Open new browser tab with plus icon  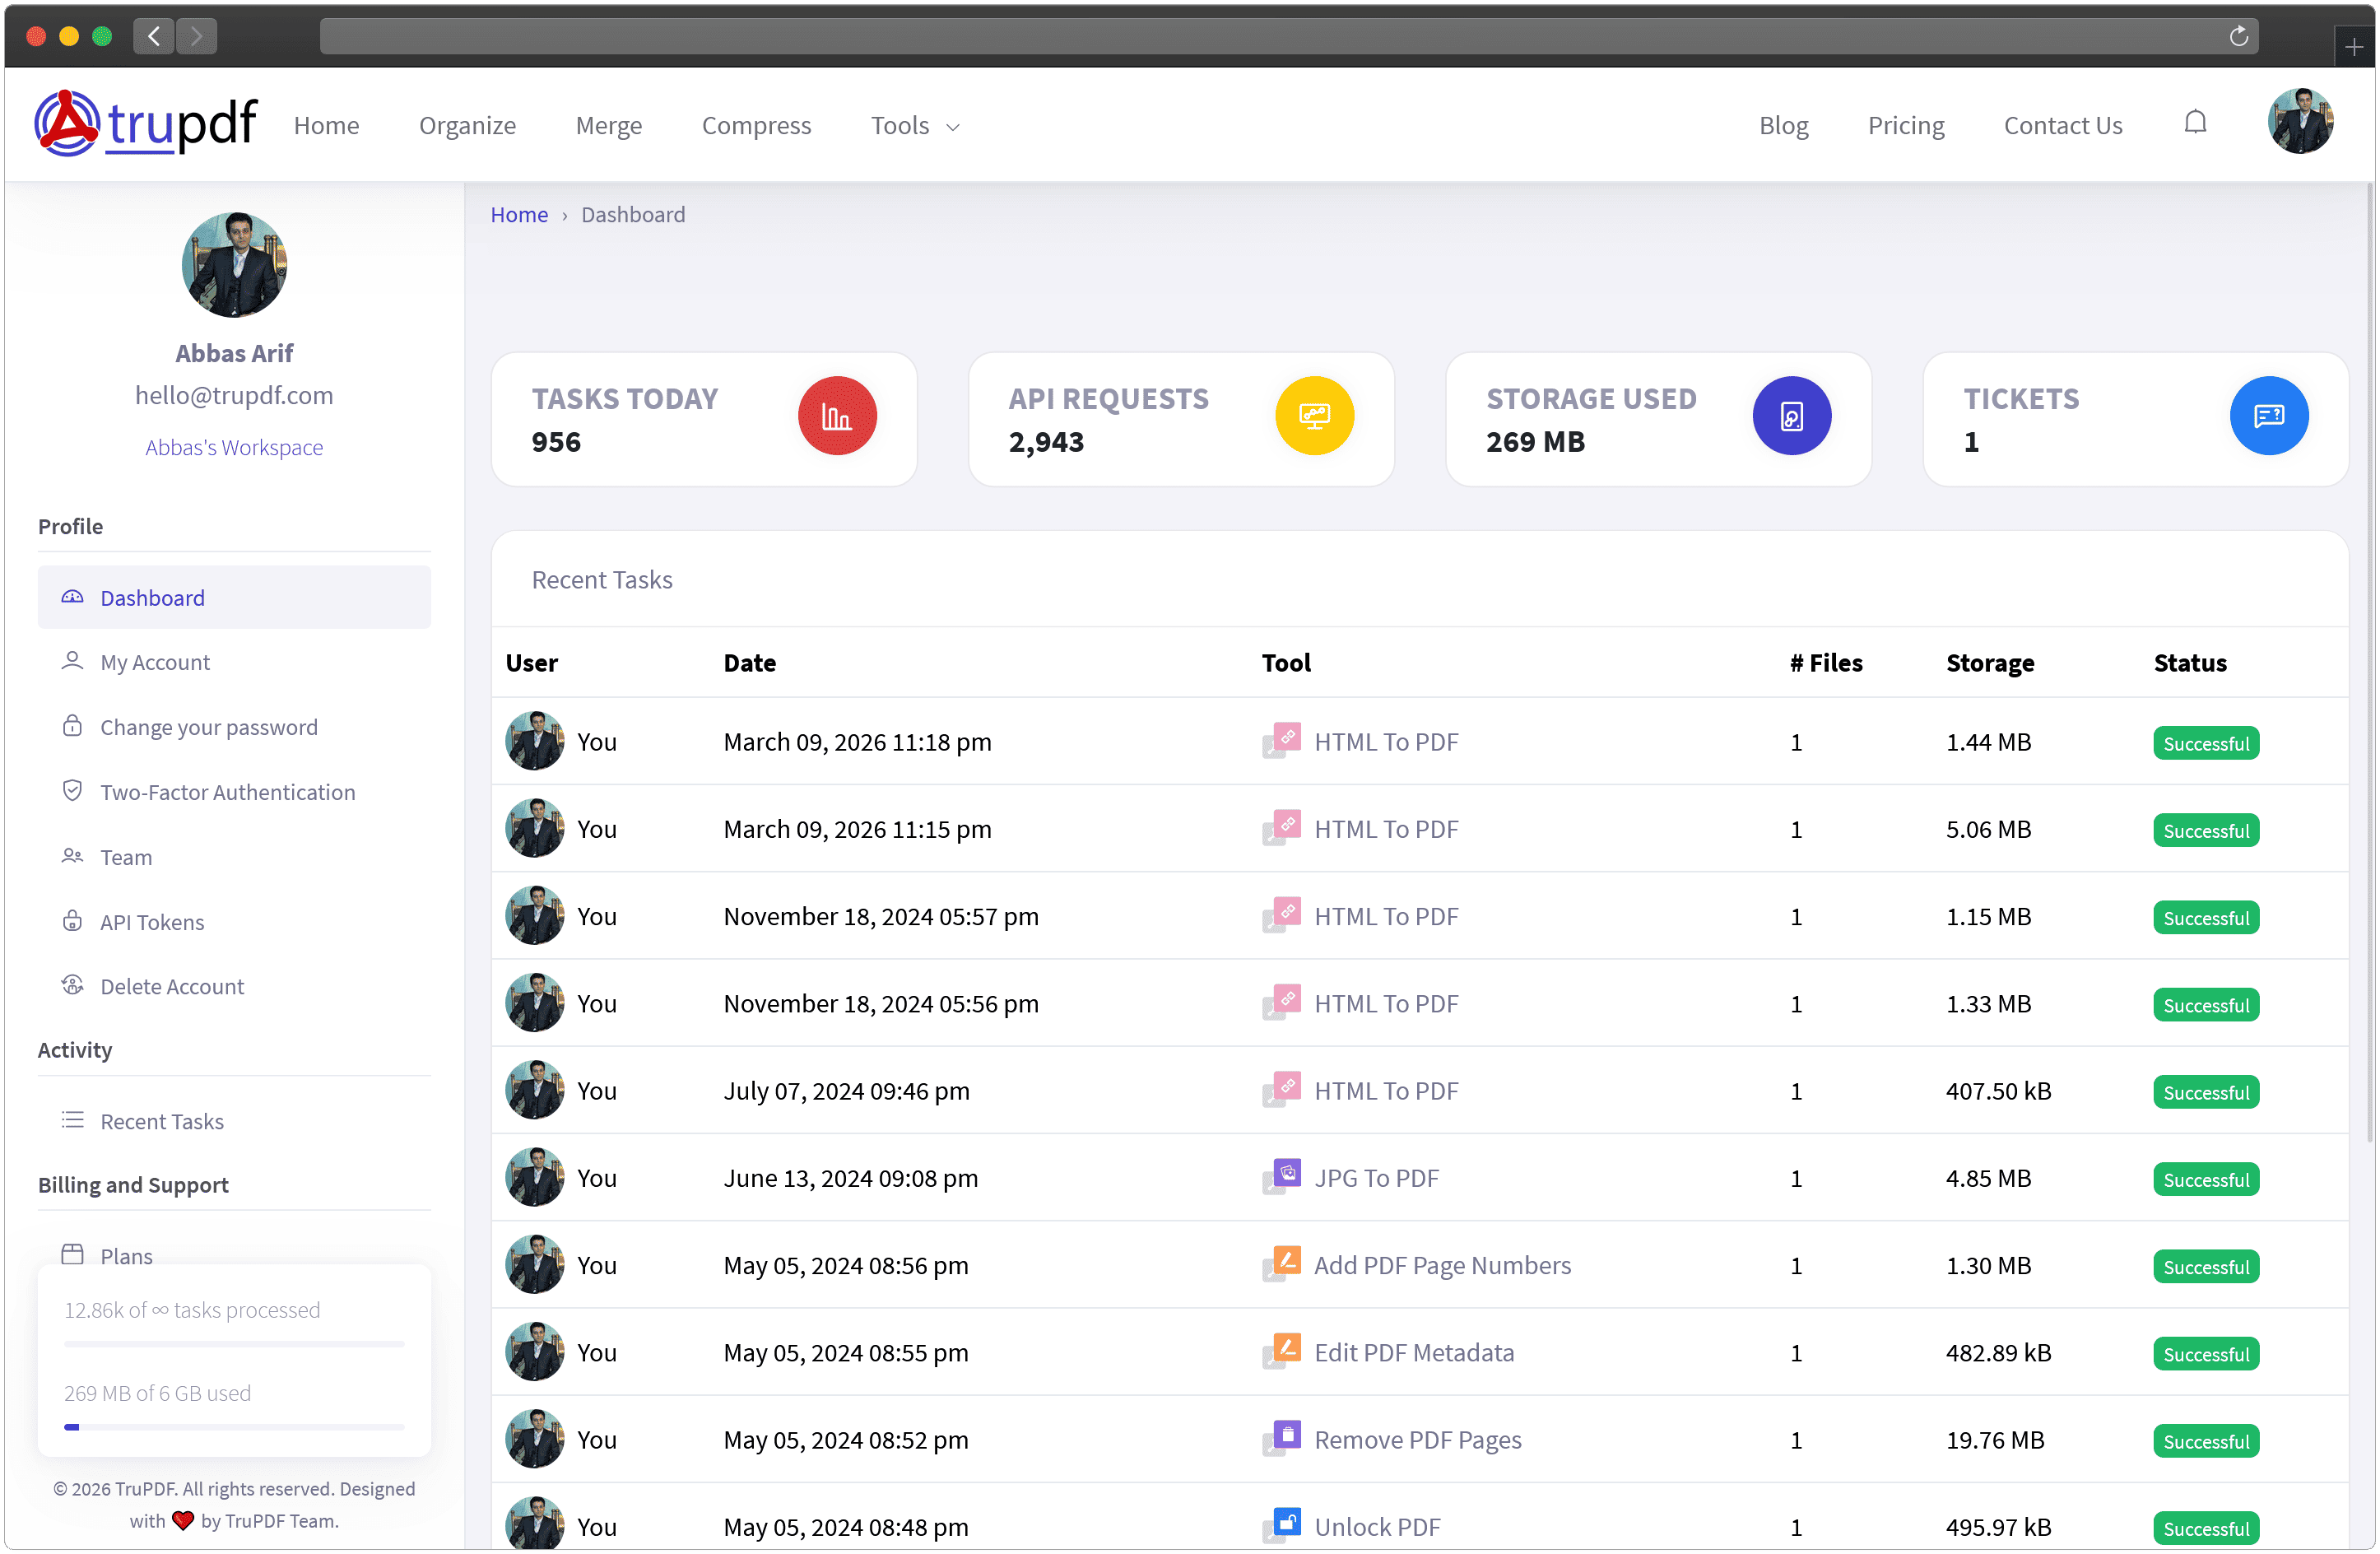tap(2354, 47)
